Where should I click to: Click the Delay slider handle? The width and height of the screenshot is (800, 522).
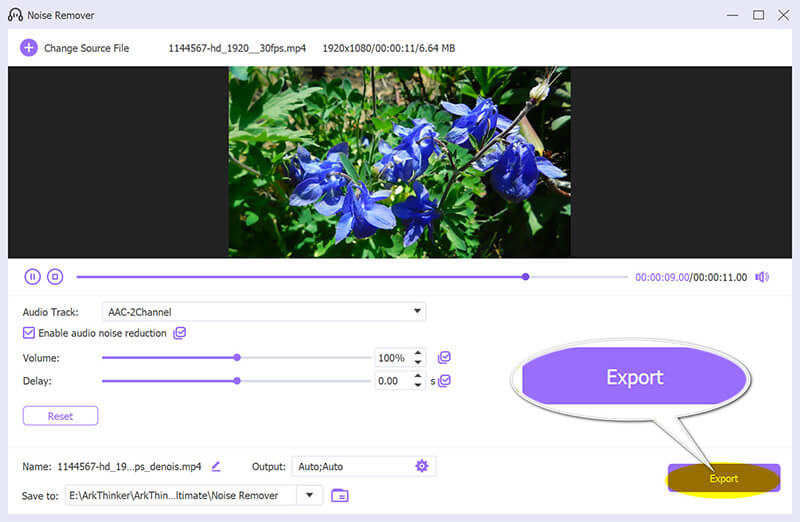[x=237, y=380]
